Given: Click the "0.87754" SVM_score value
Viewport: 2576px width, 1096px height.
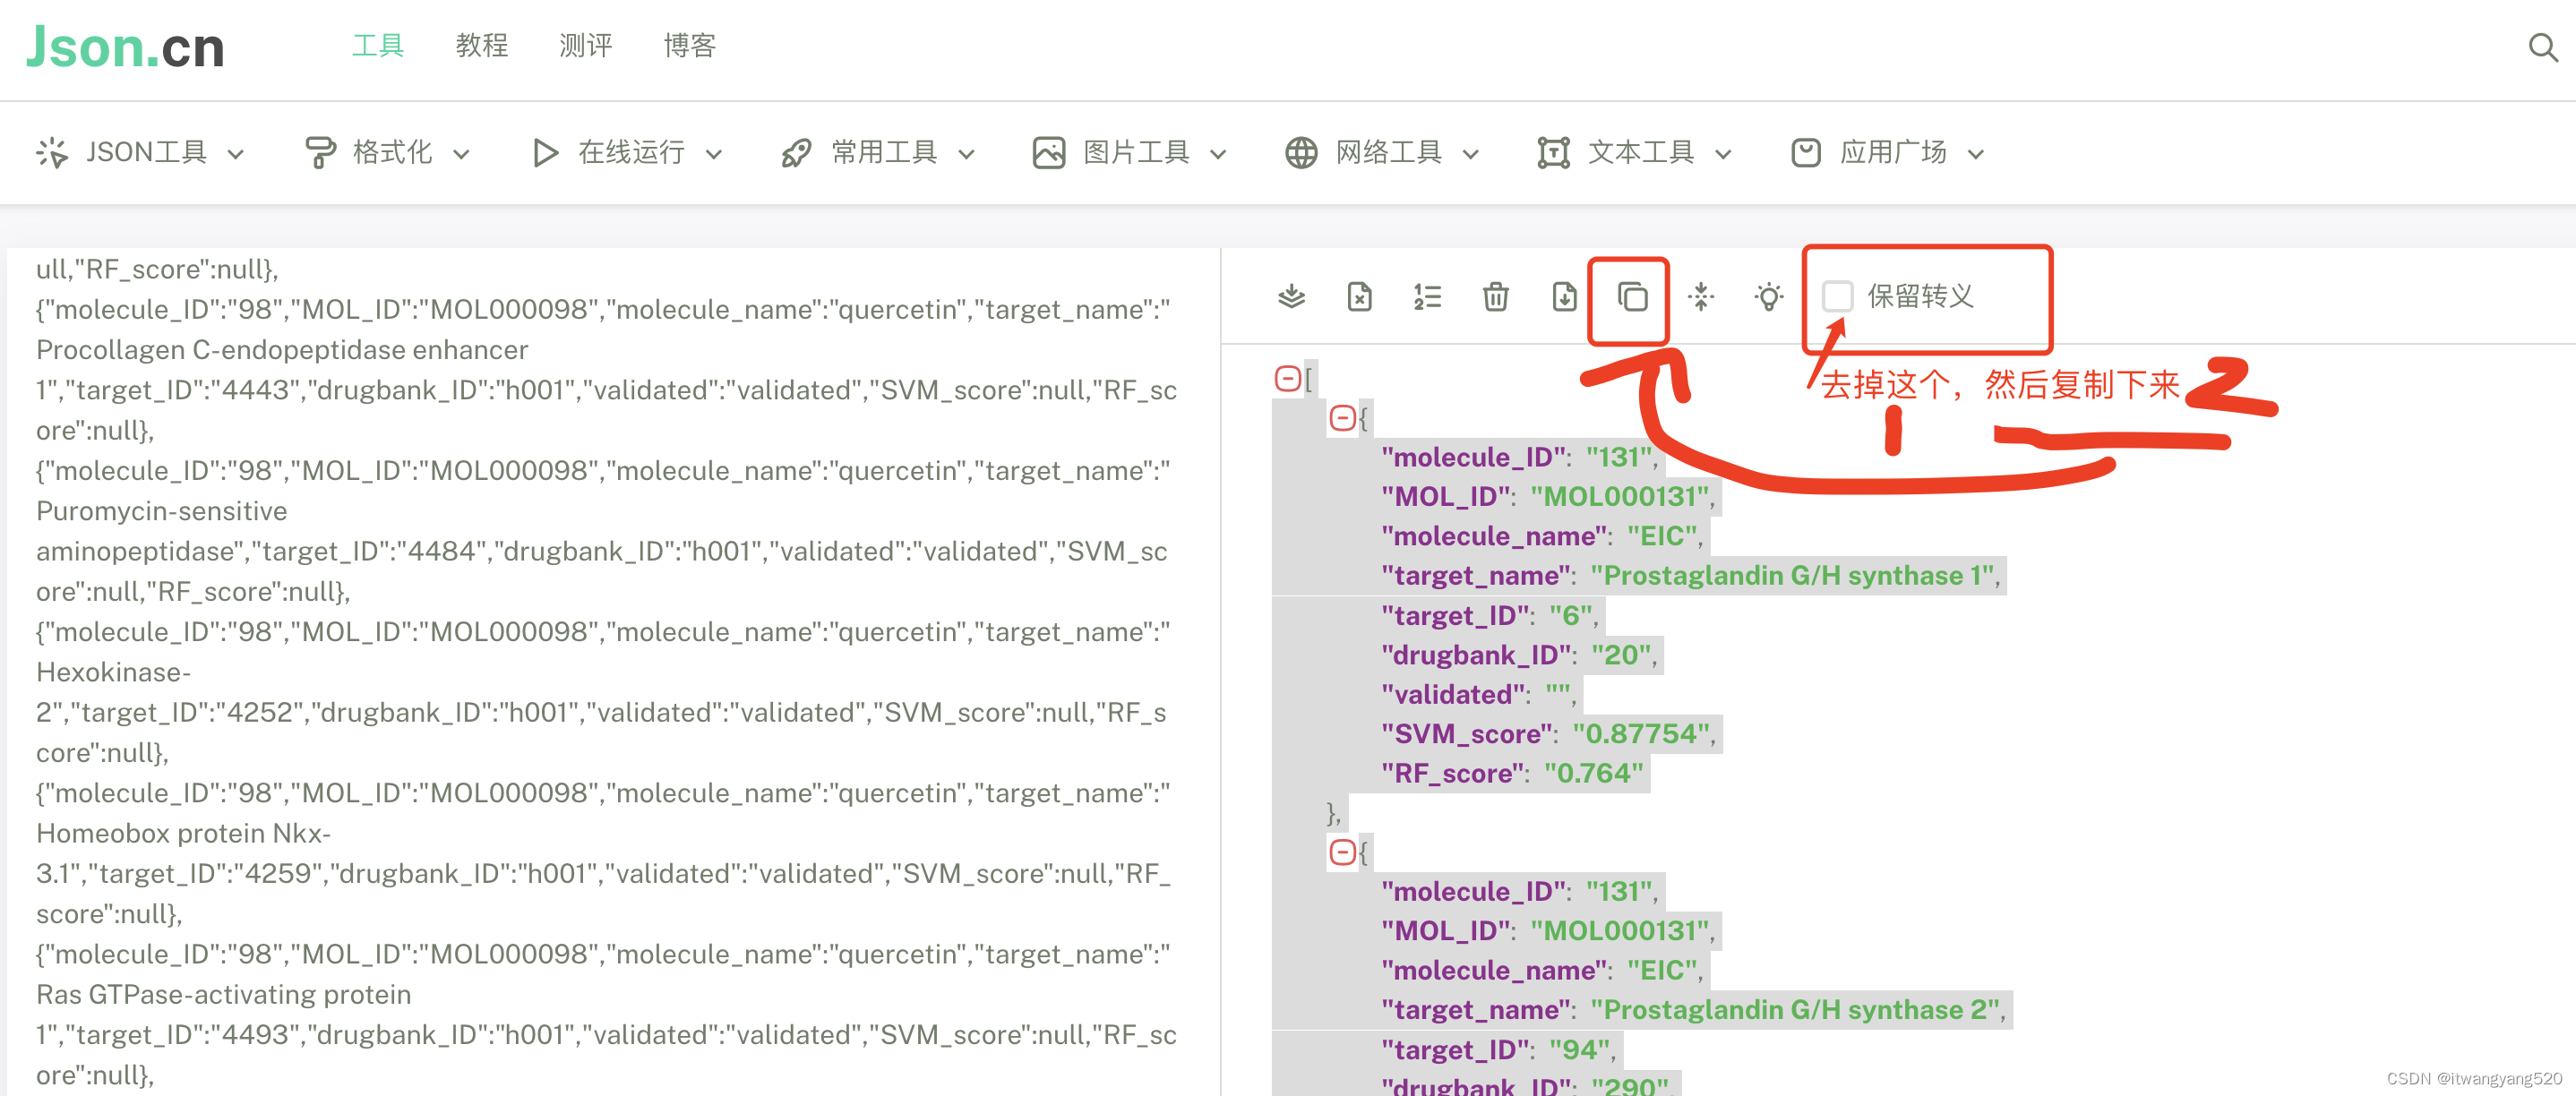Looking at the screenshot, I should (1640, 734).
